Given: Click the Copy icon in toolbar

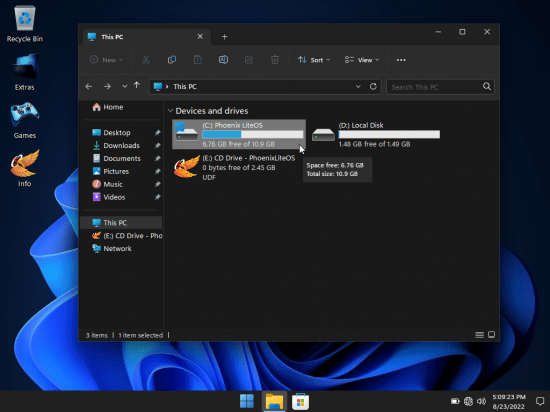Looking at the screenshot, I should (x=172, y=60).
